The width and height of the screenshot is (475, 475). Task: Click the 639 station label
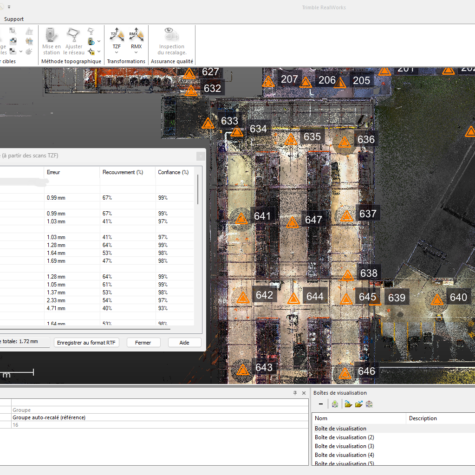397,298
